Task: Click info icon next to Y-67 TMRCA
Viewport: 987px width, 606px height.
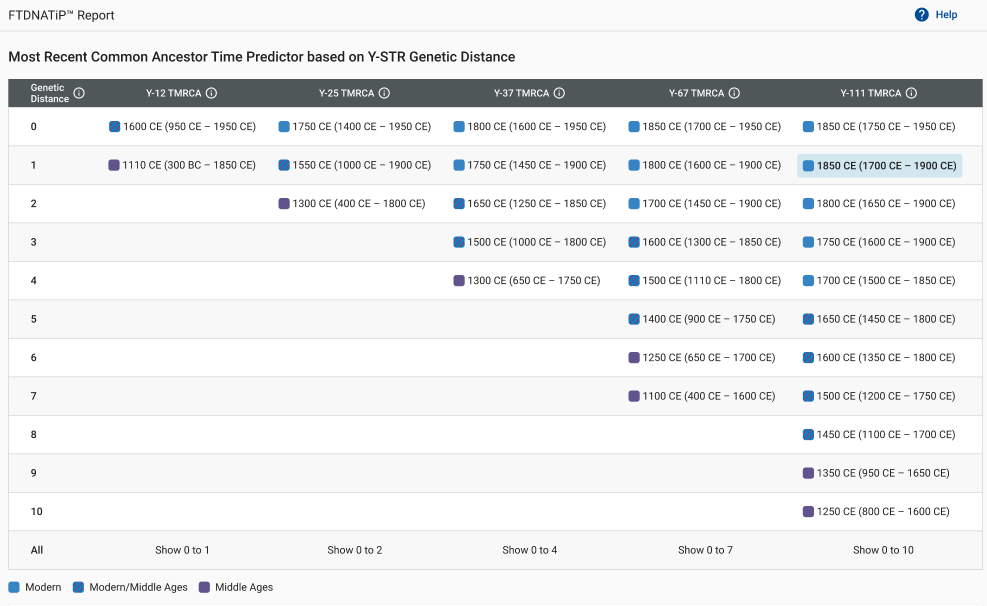Action: 734,93
